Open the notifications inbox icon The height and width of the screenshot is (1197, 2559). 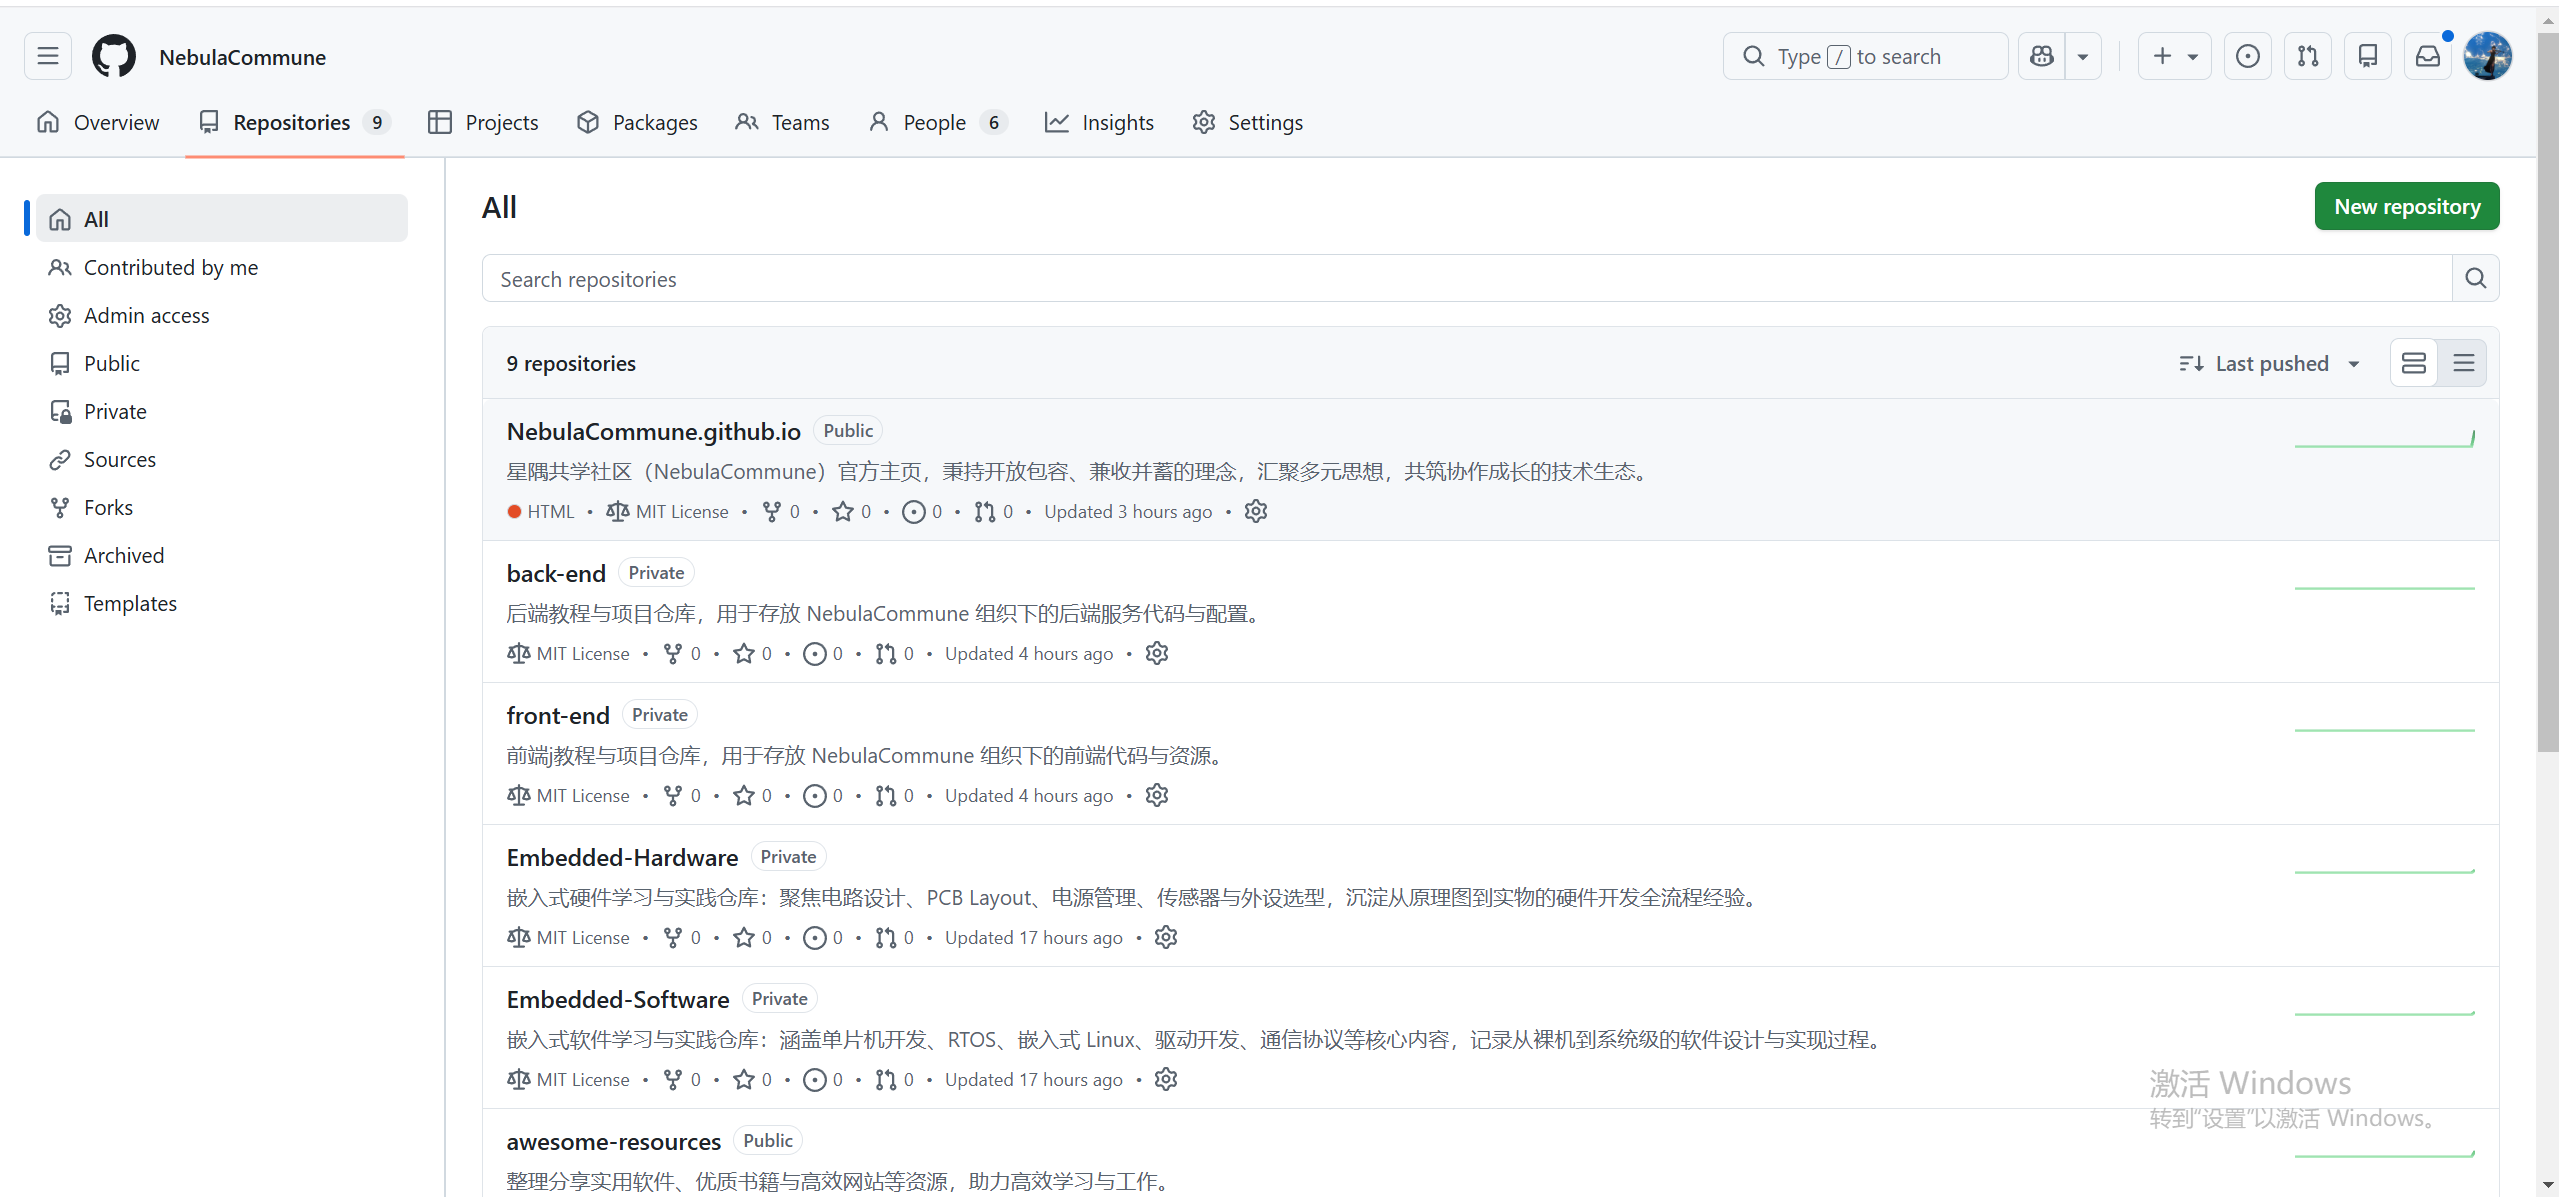point(2427,56)
